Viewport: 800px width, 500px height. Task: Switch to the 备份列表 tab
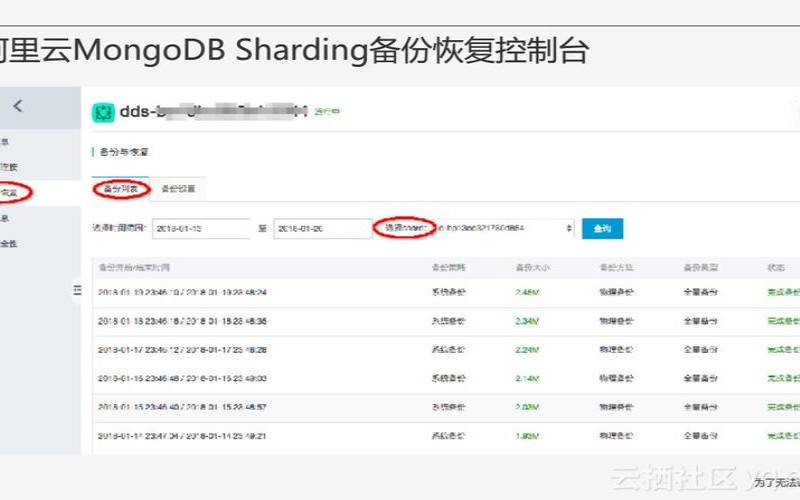[120, 189]
